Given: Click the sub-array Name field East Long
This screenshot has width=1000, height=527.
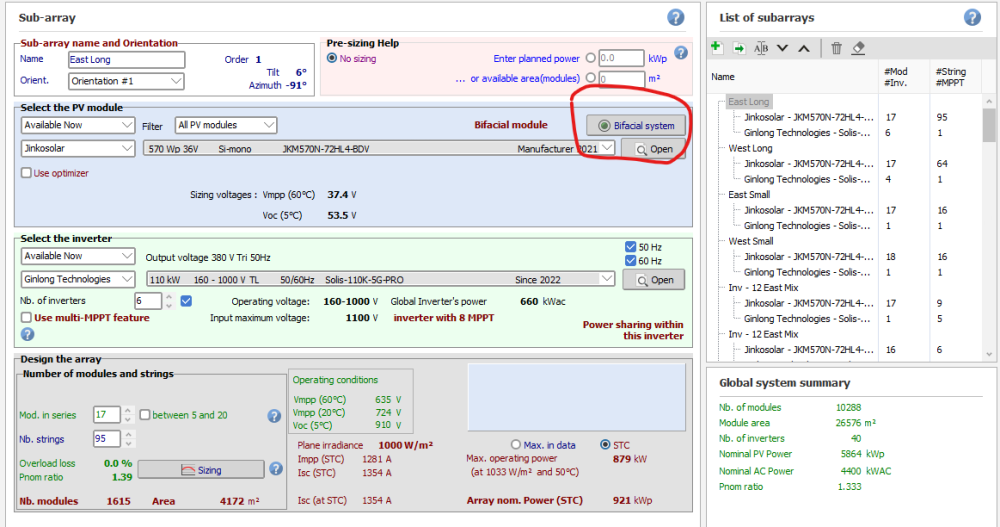Looking at the screenshot, I should tap(126, 60).
